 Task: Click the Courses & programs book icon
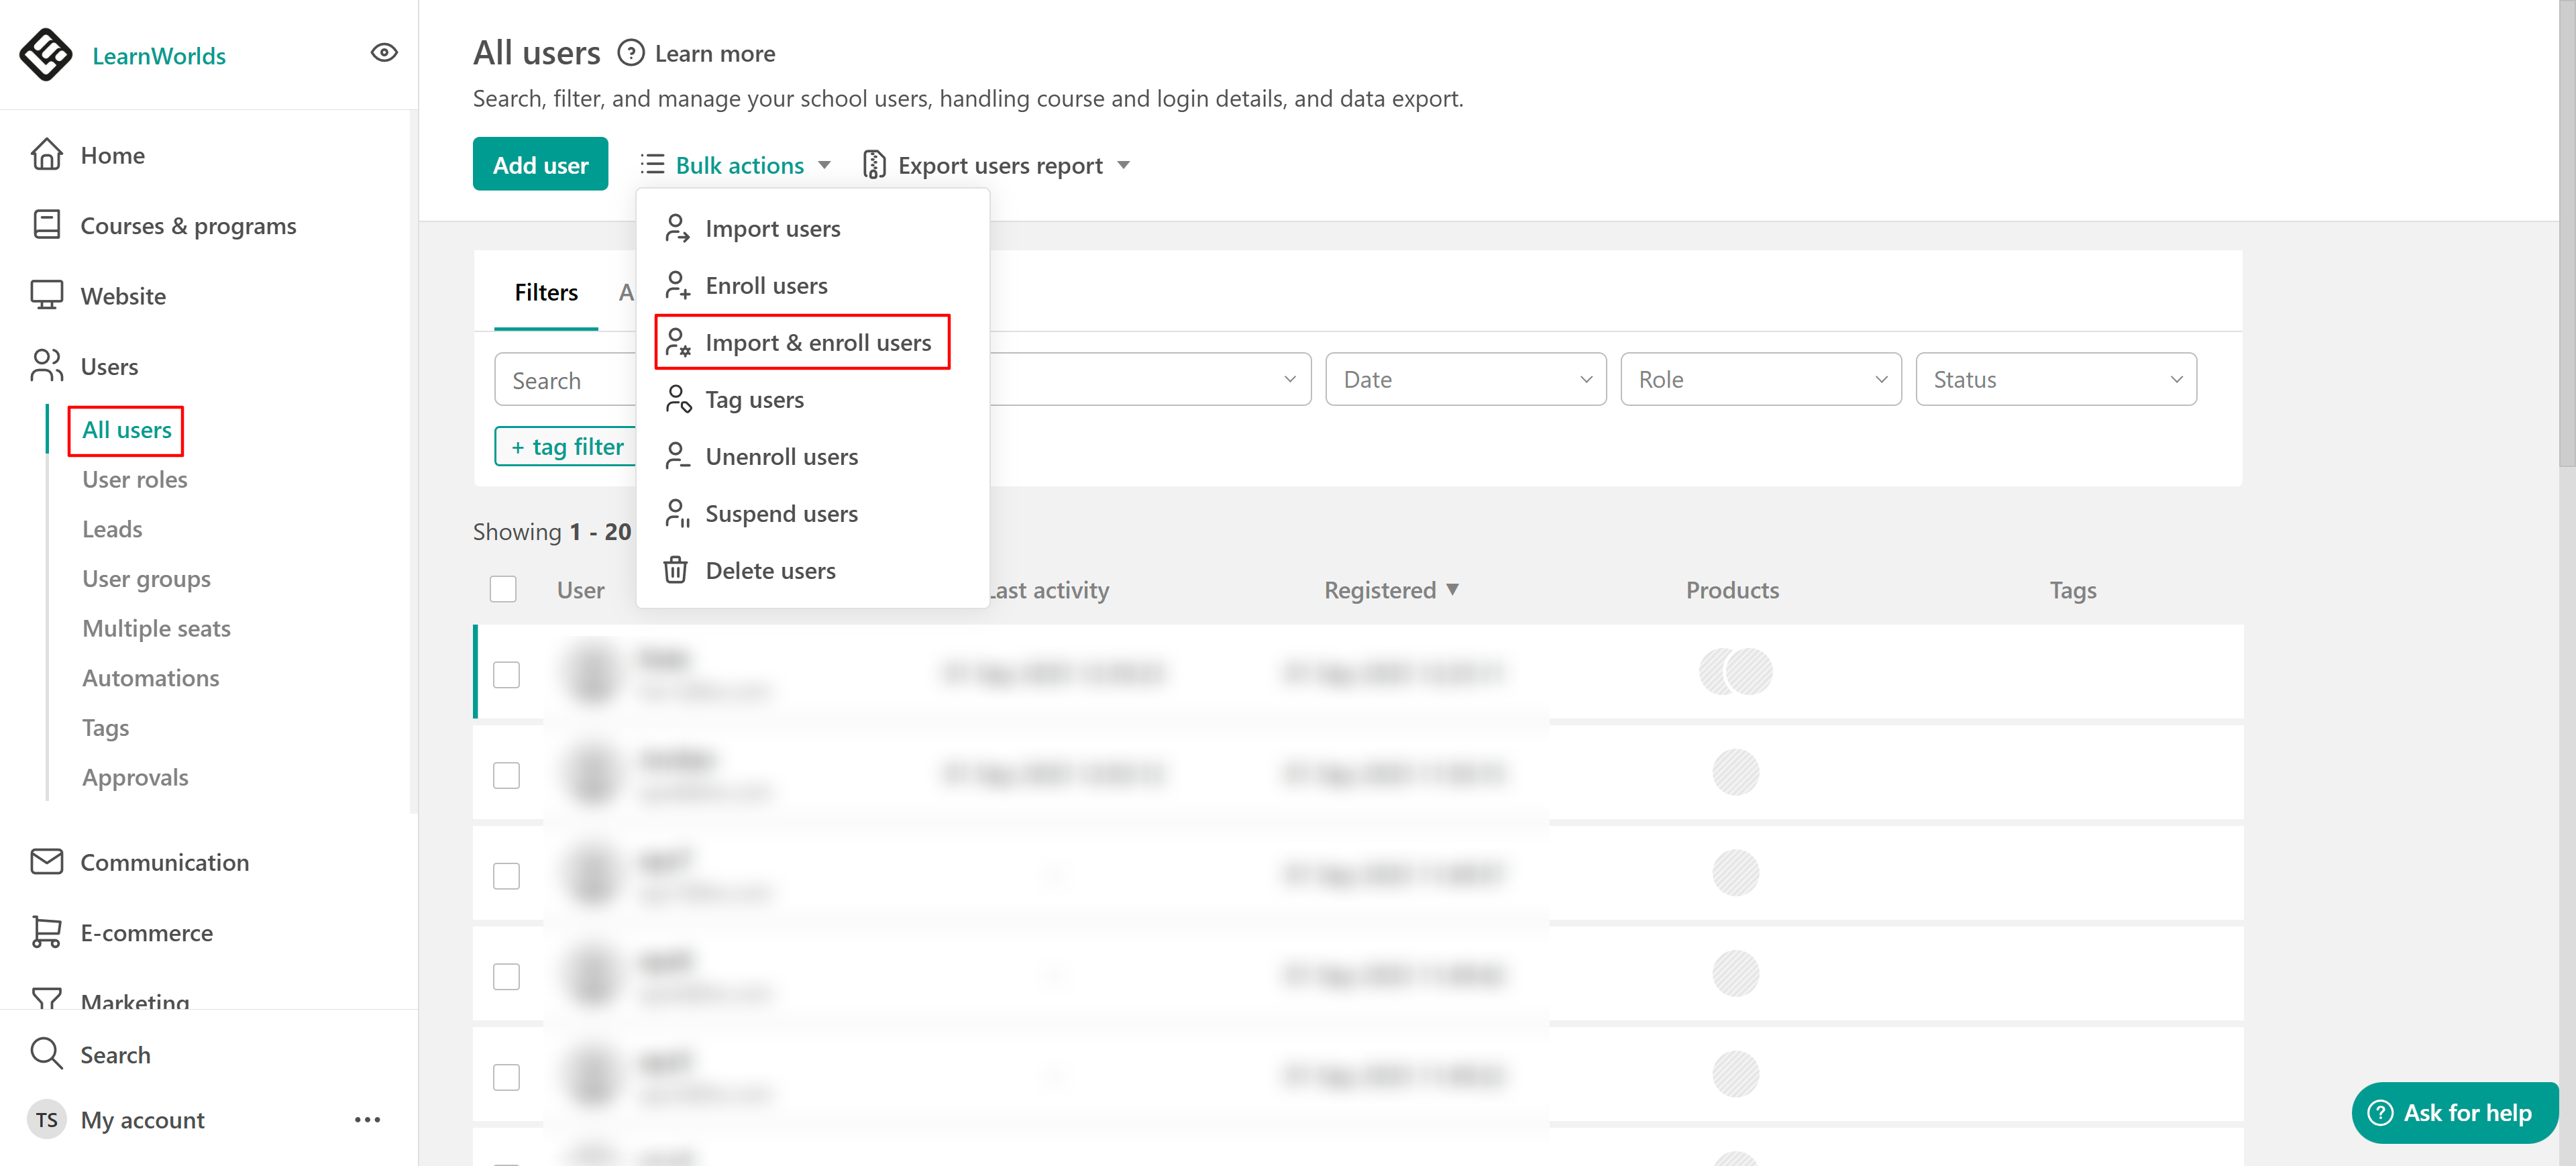pos(47,225)
